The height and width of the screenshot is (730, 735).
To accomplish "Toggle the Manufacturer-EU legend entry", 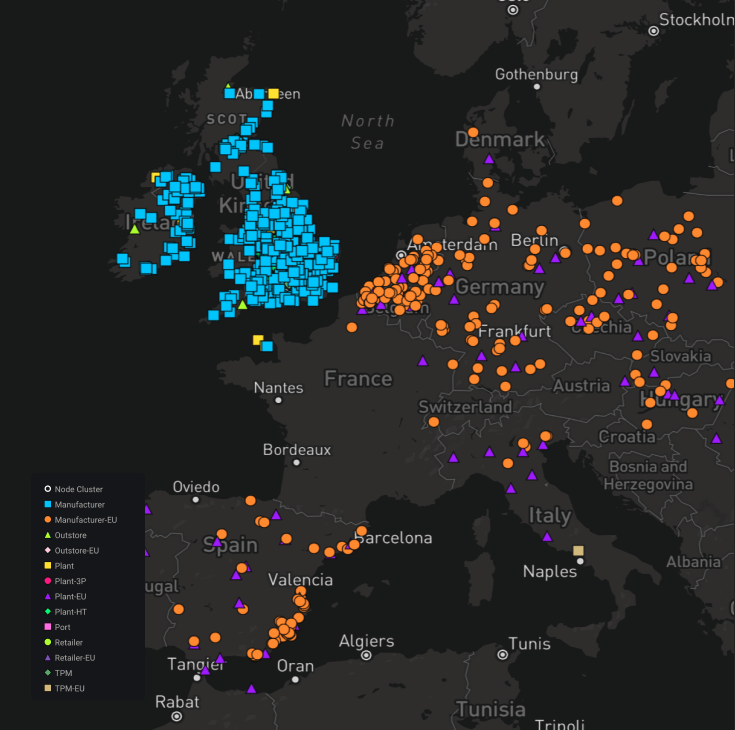I will (x=86, y=520).
